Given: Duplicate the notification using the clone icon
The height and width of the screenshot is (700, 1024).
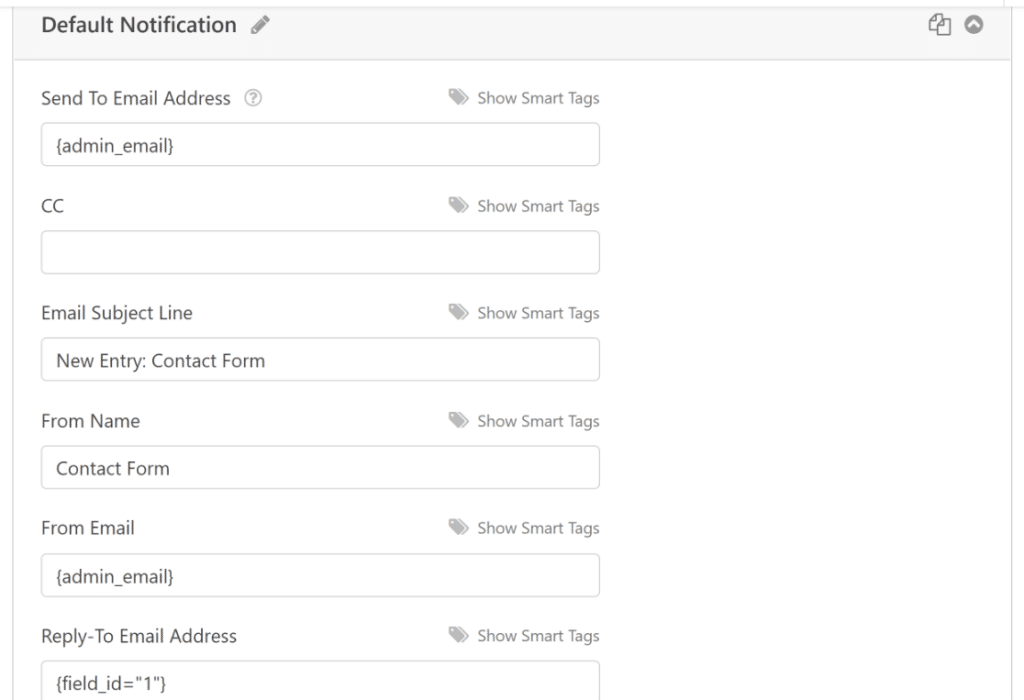Looking at the screenshot, I should click(x=938, y=24).
